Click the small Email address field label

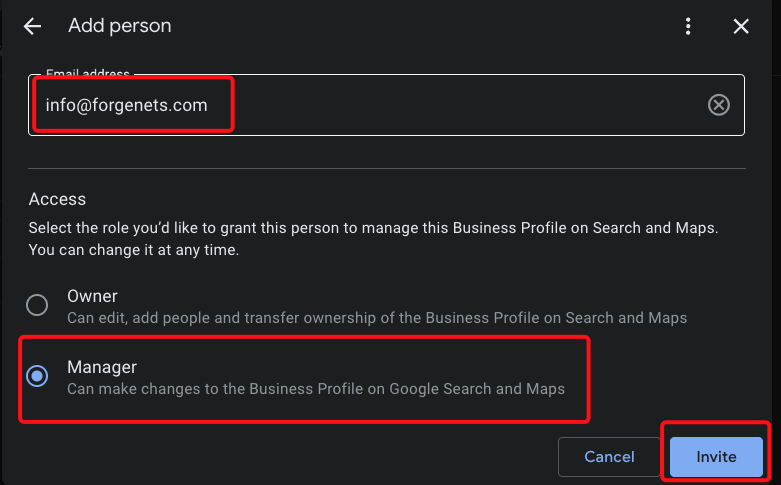[89, 75]
